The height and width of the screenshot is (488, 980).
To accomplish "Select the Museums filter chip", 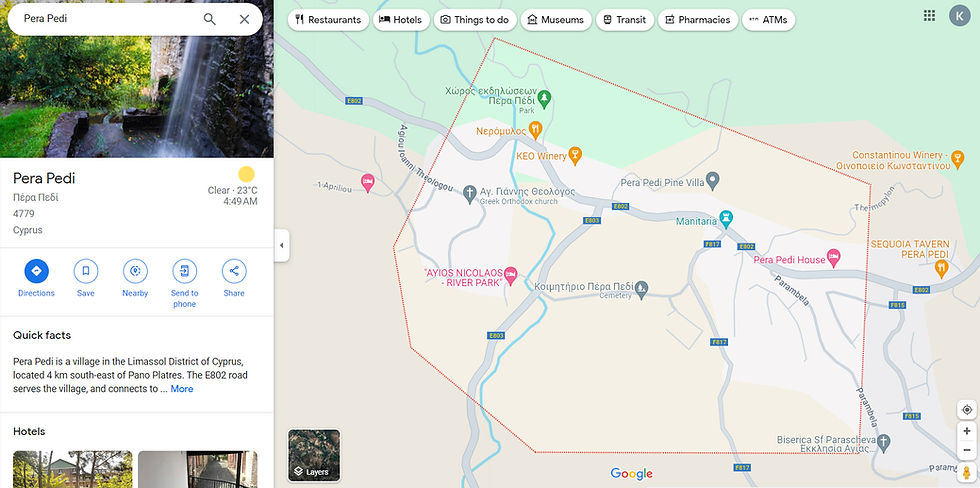I will pyautogui.click(x=556, y=19).
